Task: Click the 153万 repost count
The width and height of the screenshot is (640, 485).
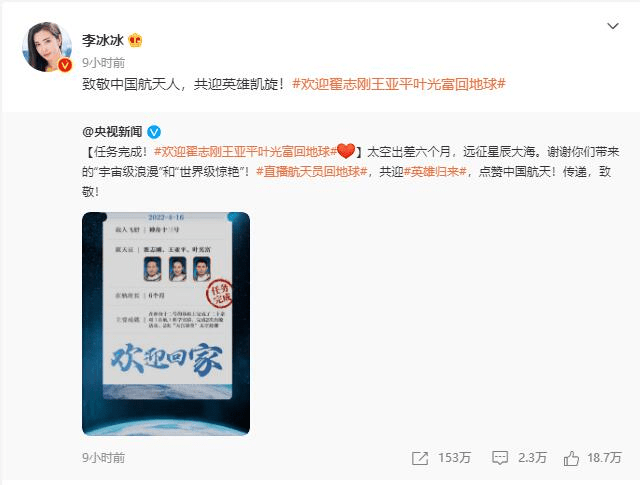Action: point(455,458)
